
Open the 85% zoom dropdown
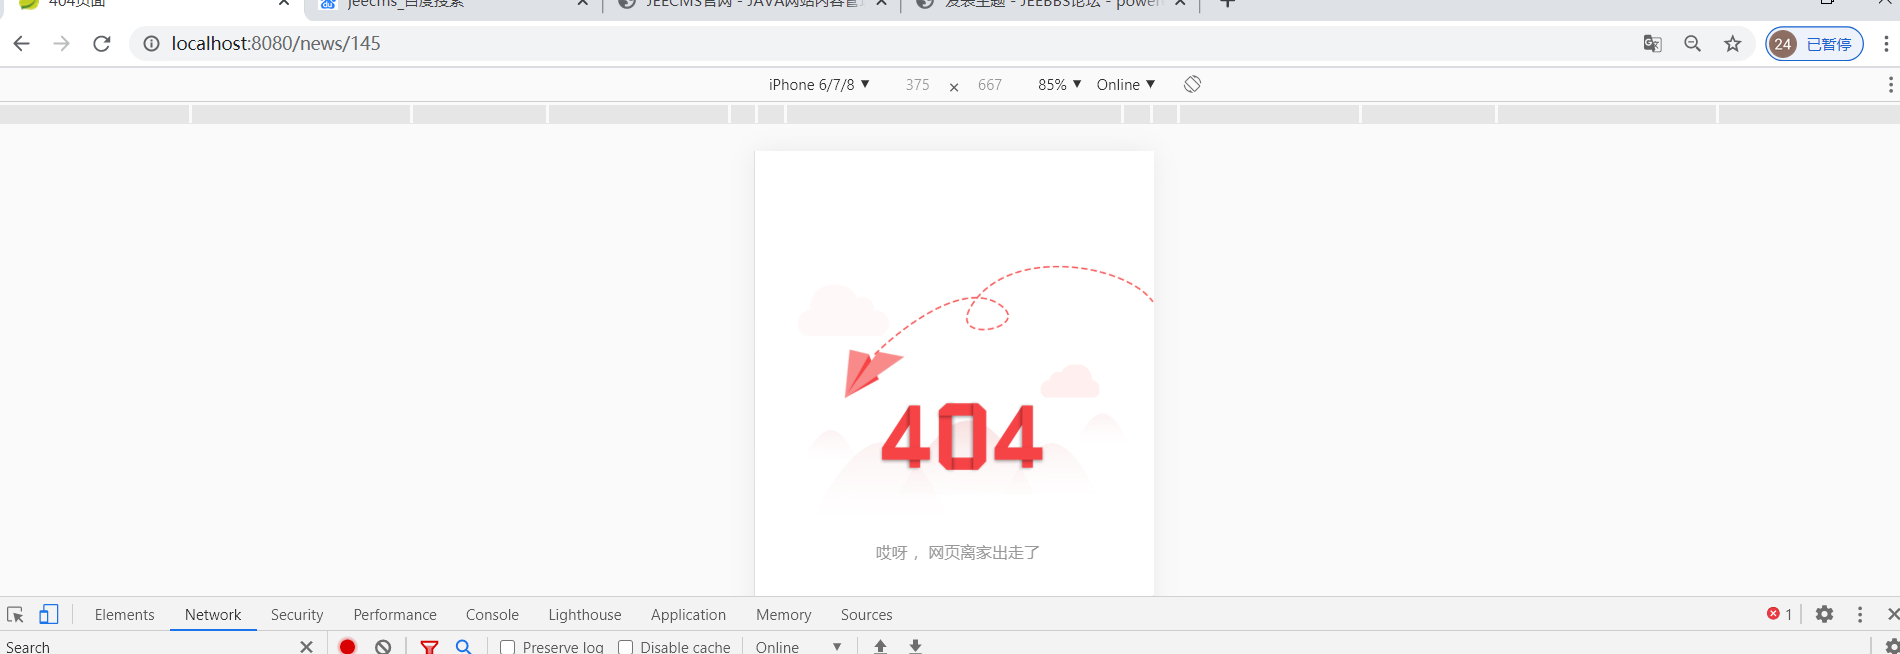coord(1059,85)
